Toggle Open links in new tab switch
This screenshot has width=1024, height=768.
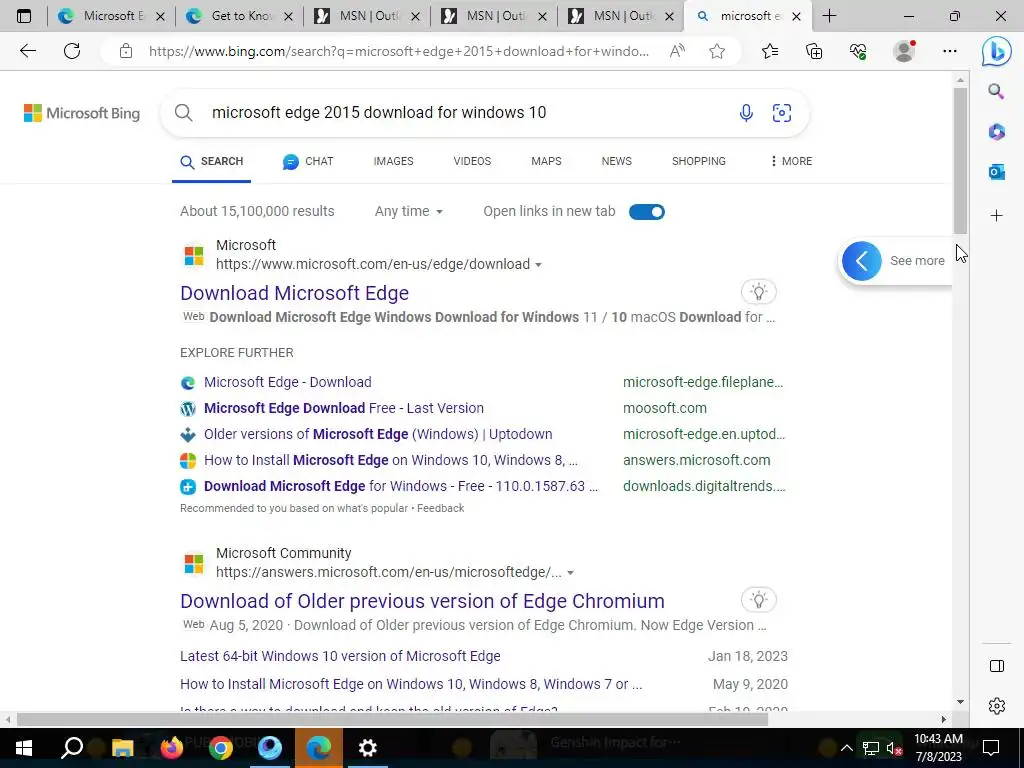tap(647, 212)
